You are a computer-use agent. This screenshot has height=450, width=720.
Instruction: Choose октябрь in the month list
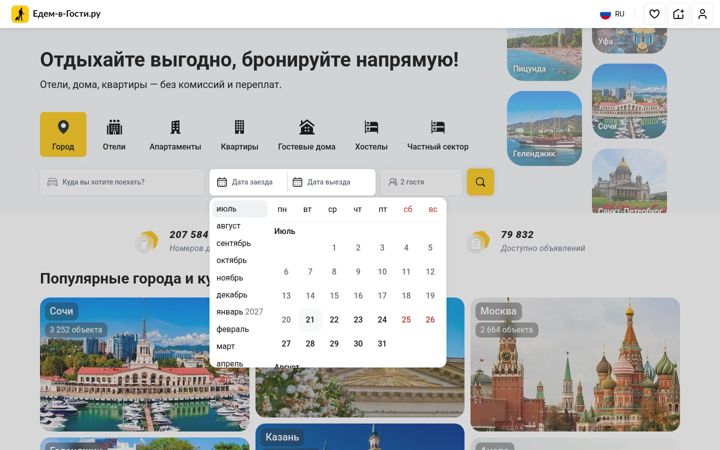click(240, 260)
